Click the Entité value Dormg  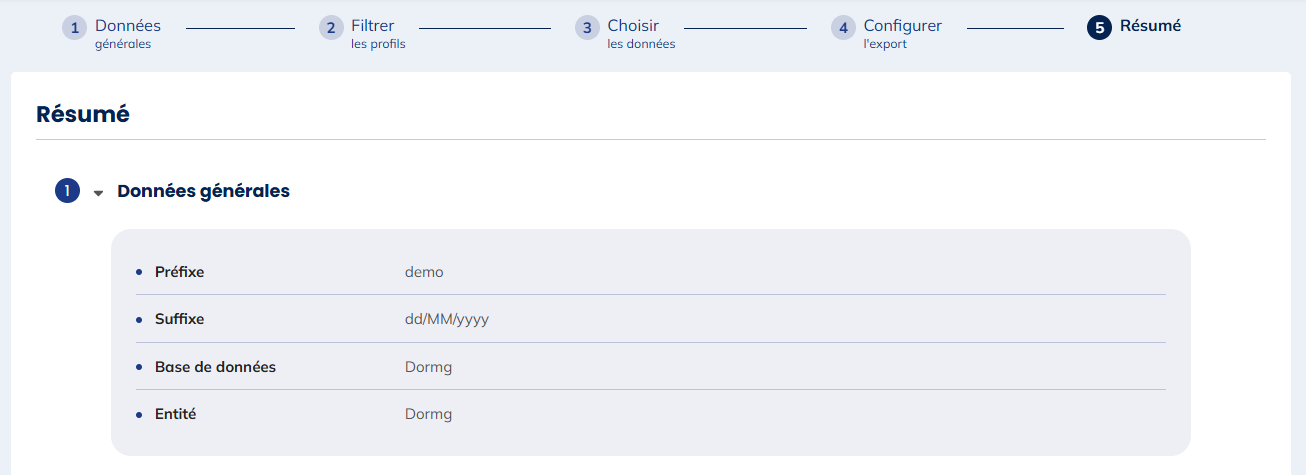point(429,414)
